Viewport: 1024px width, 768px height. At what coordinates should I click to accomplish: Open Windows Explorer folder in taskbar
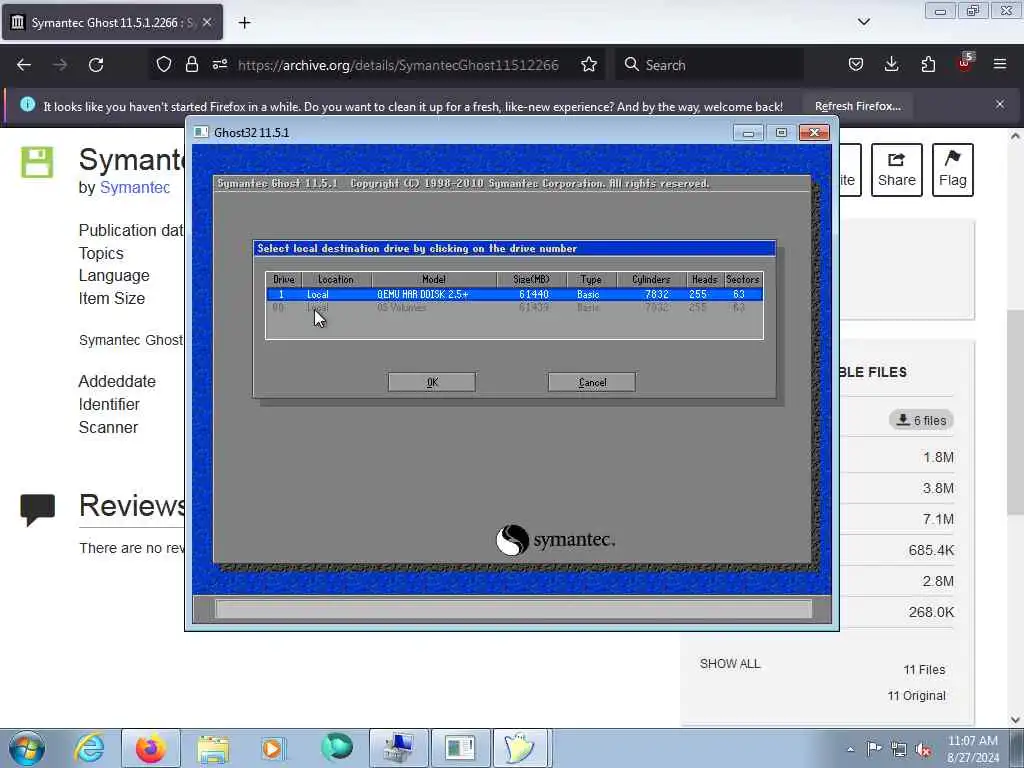click(x=213, y=748)
